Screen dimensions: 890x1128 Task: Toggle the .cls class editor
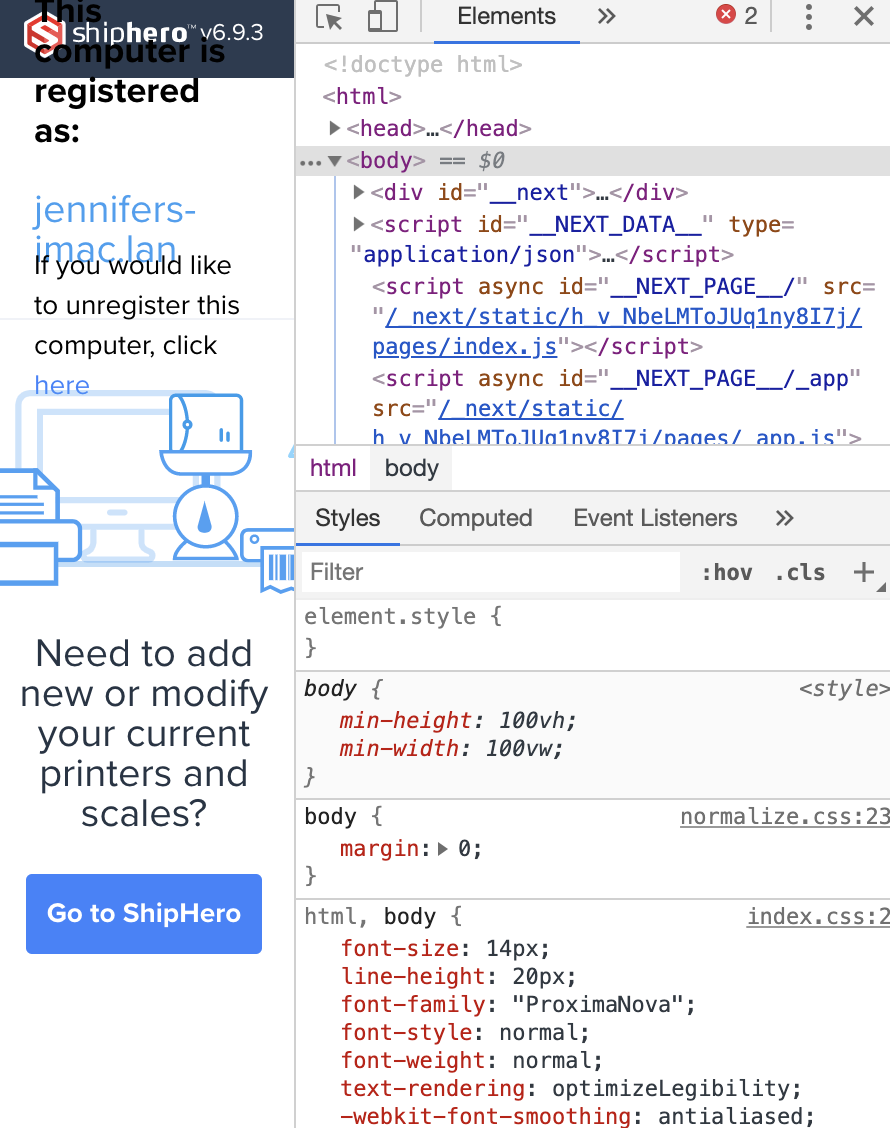pyautogui.click(x=800, y=573)
